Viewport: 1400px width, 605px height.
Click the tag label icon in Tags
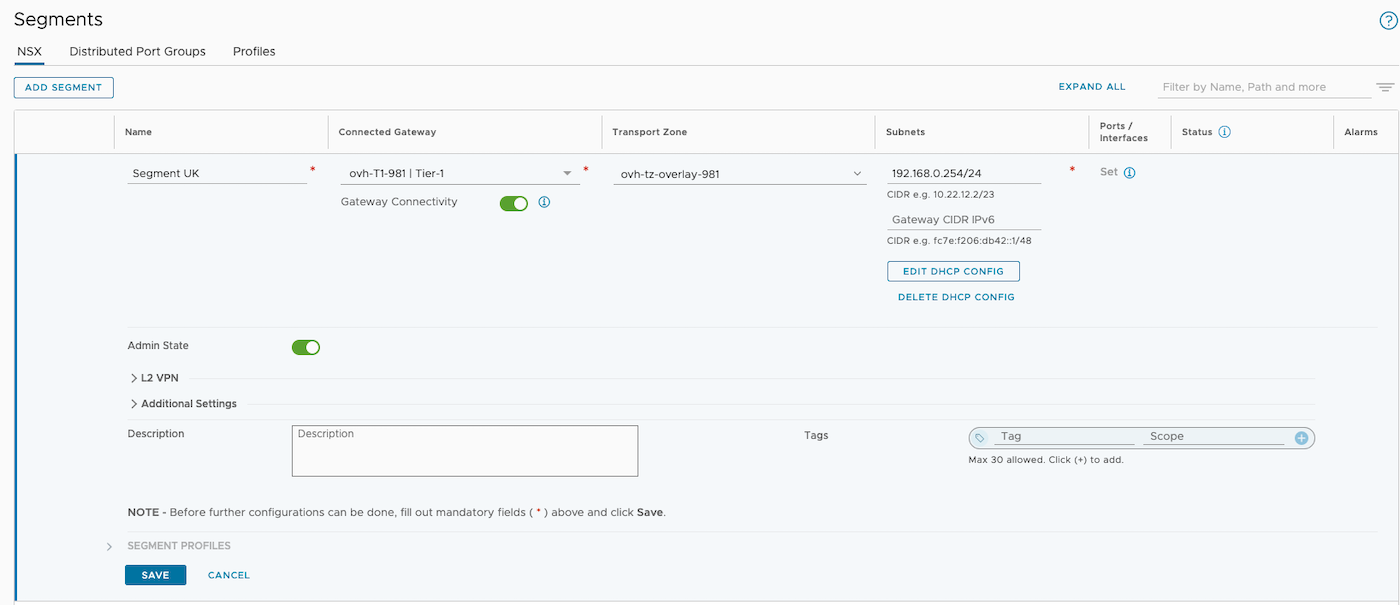[980, 438]
